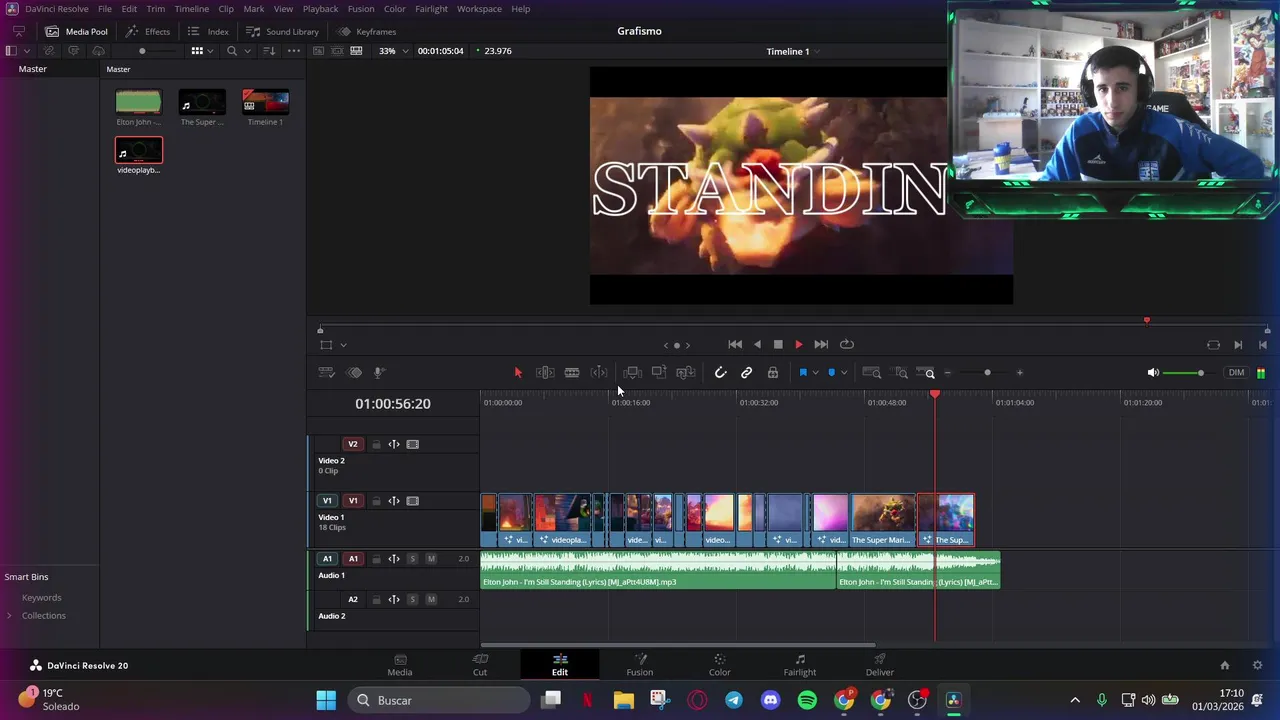Open Timeline View Options icon
Screen dimensions: 1280x720
coord(326,373)
